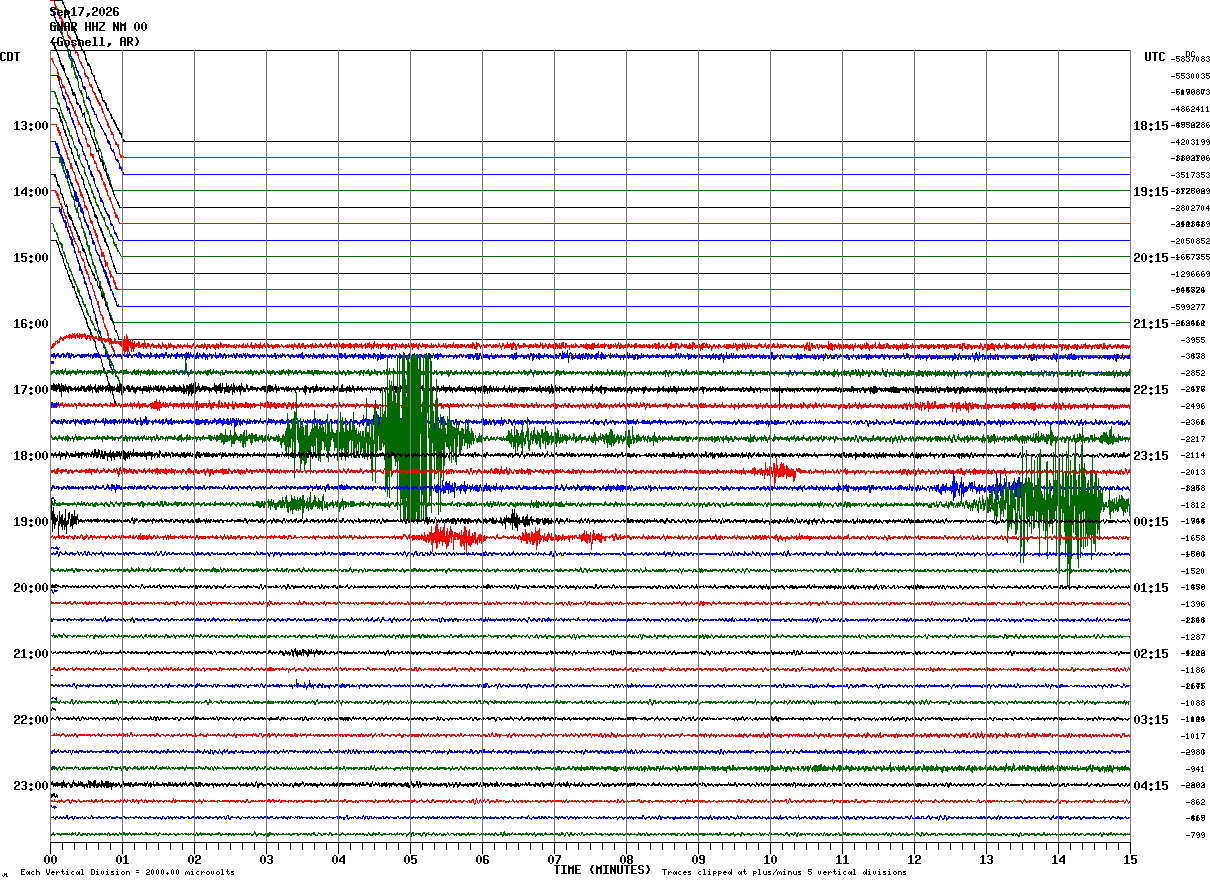Click the small red burst near minute 10
The width and height of the screenshot is (1210, 886).
click(776, 471)
